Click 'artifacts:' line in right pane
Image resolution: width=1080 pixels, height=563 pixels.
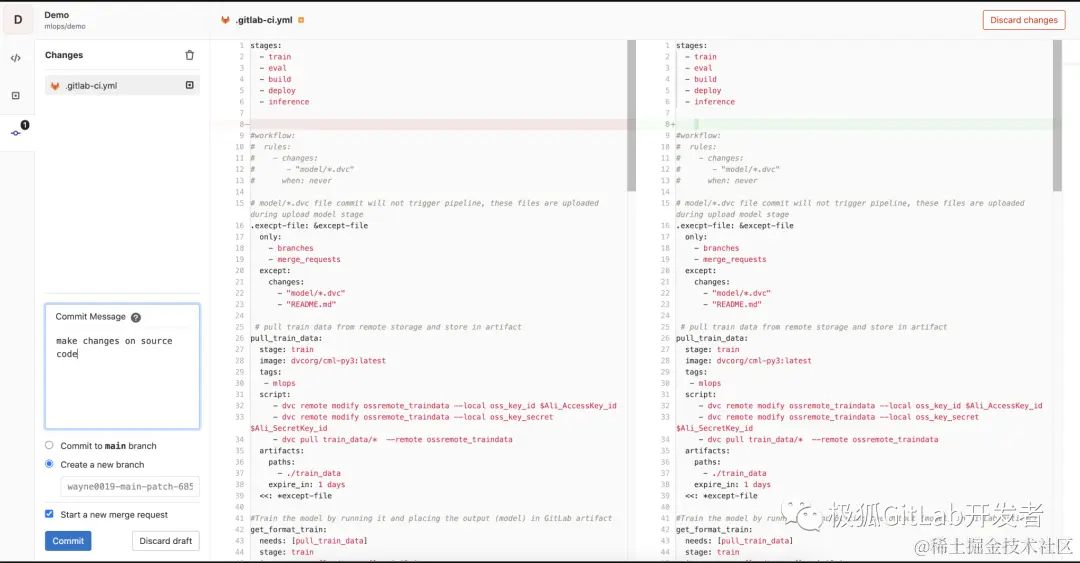[707, 451]
